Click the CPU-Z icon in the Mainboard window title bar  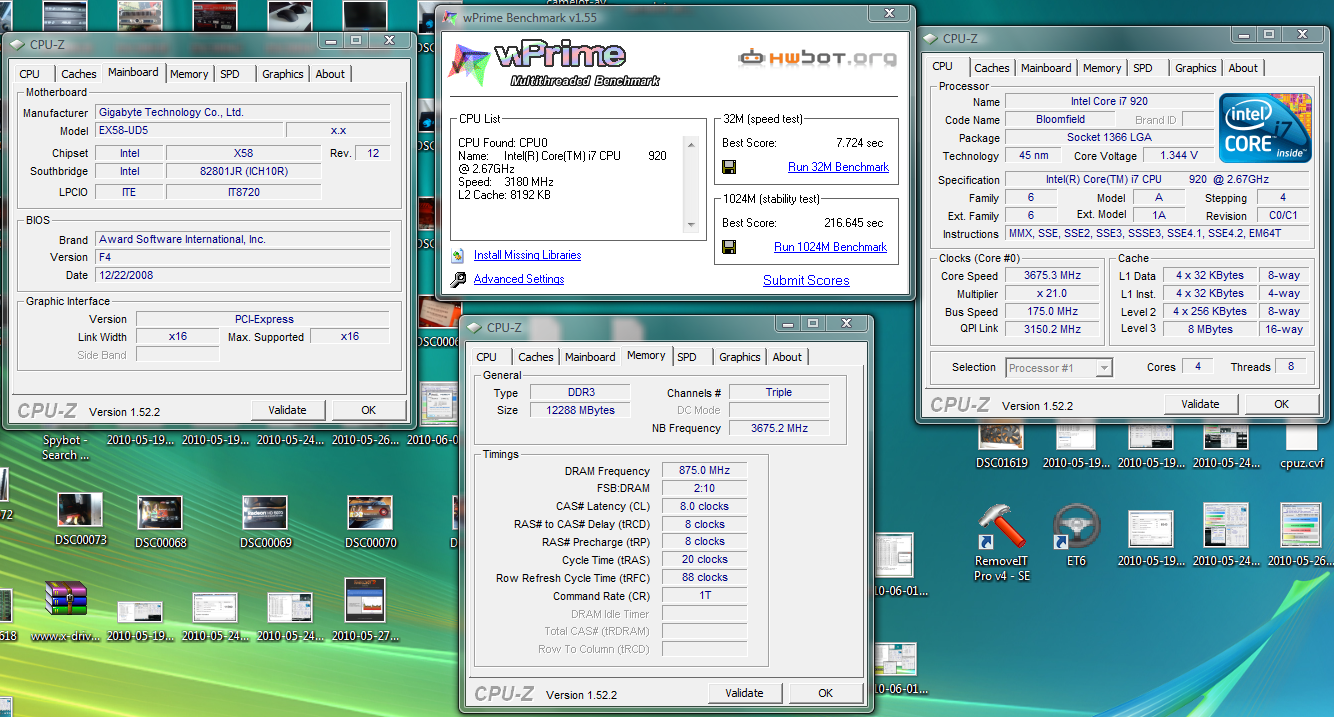tap(17, 44)
